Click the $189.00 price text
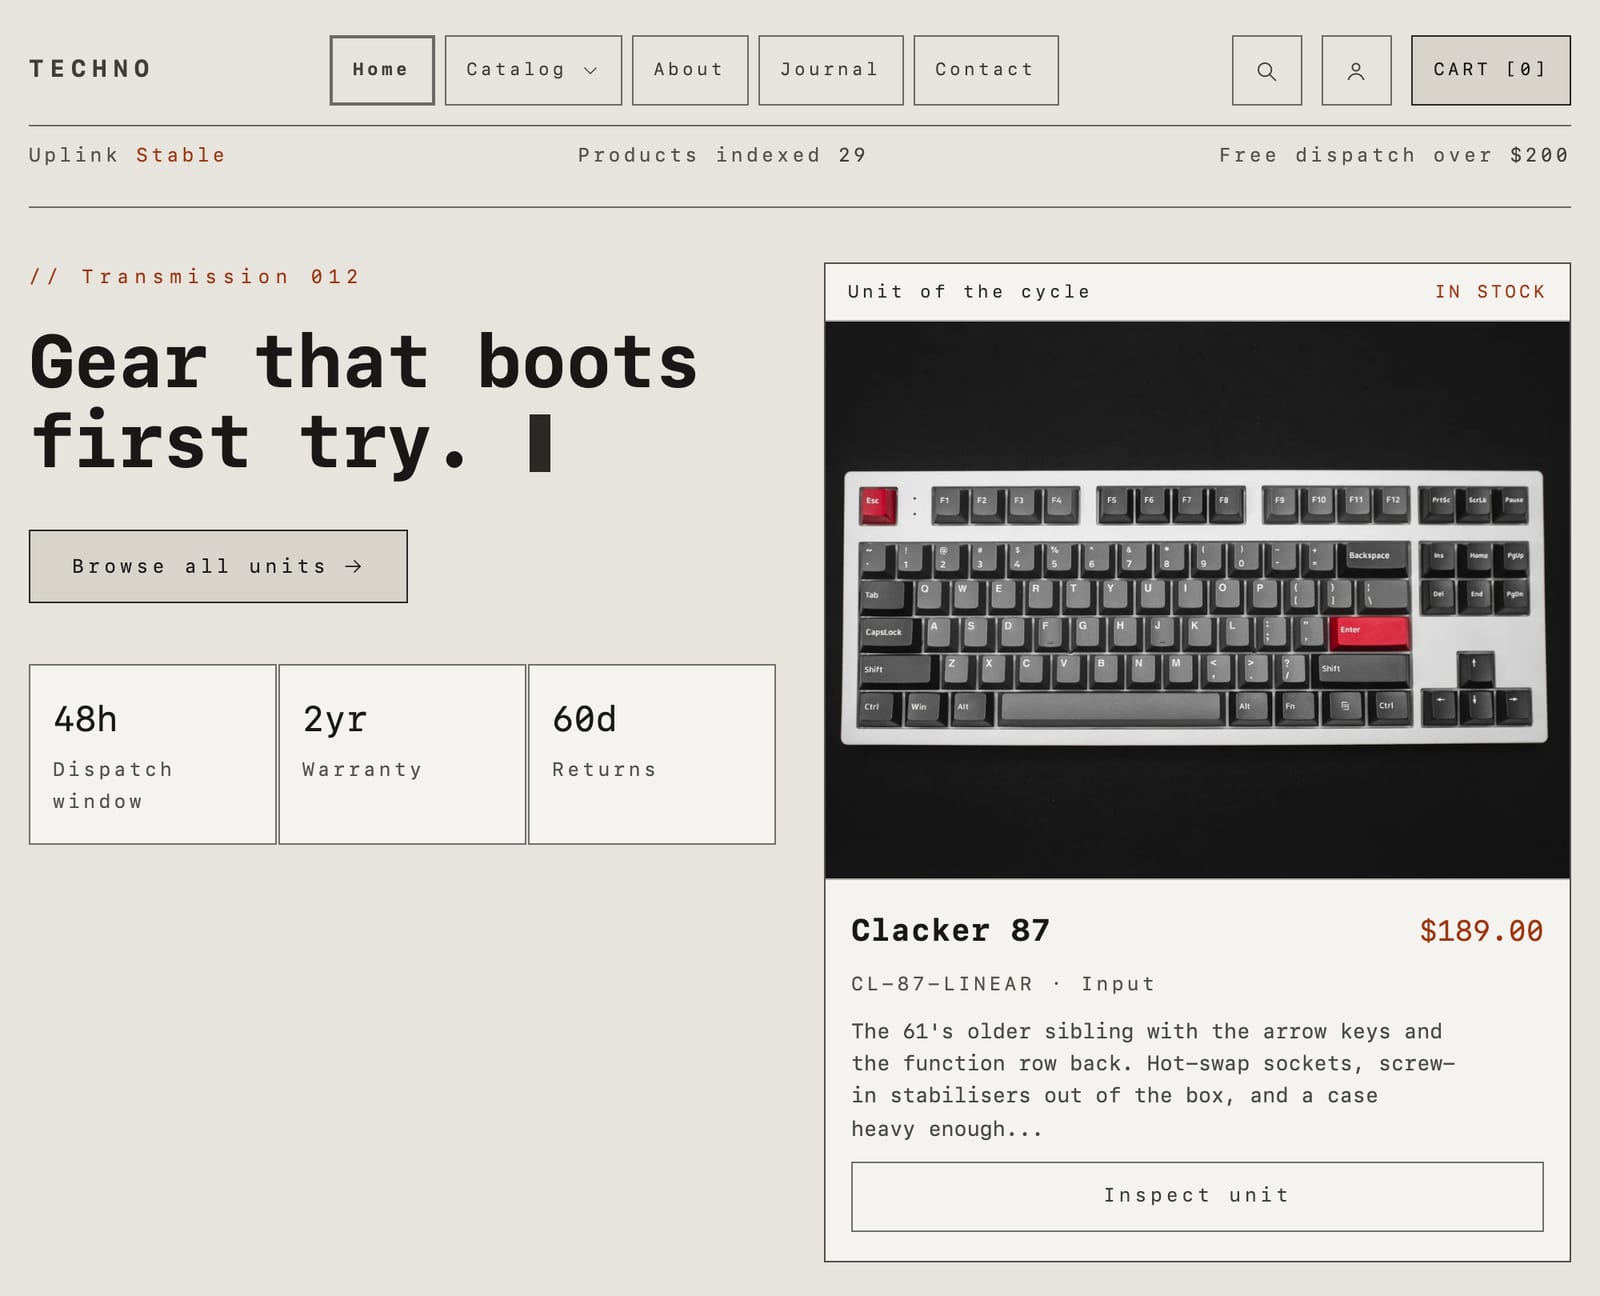The image size is (1600, 1296). tap(1481, 931)
